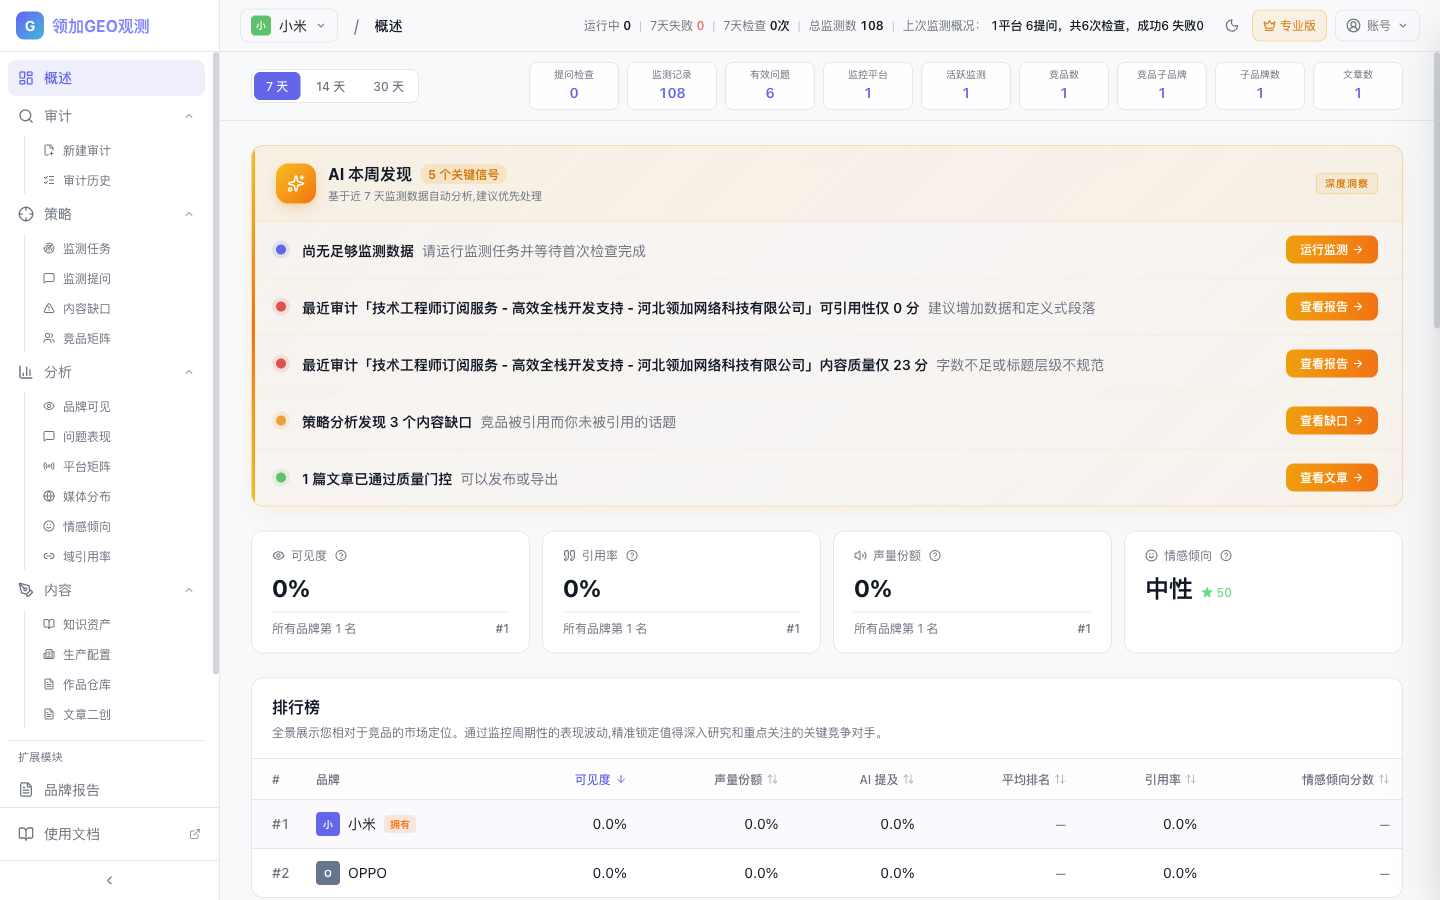Click the 监测记录 108 stat card
1440x900 pixels.
(672, 85)
